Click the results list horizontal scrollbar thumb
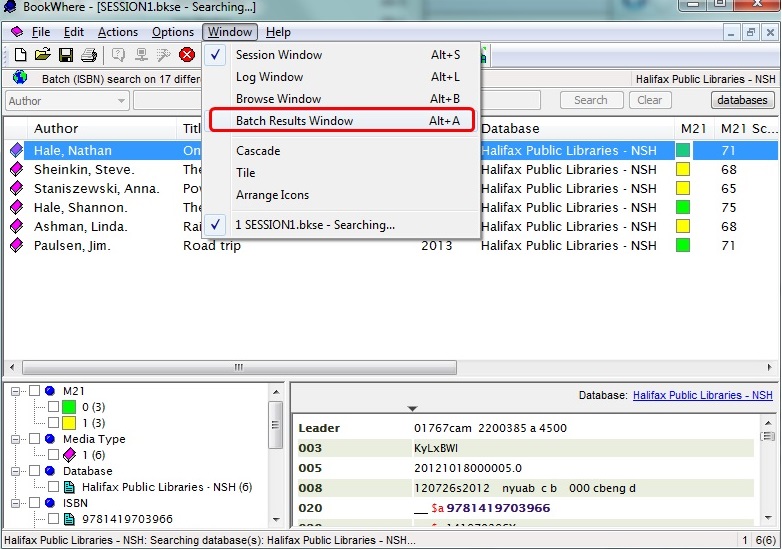The height and width of the screenshot is (549, 782). [239, 367]
